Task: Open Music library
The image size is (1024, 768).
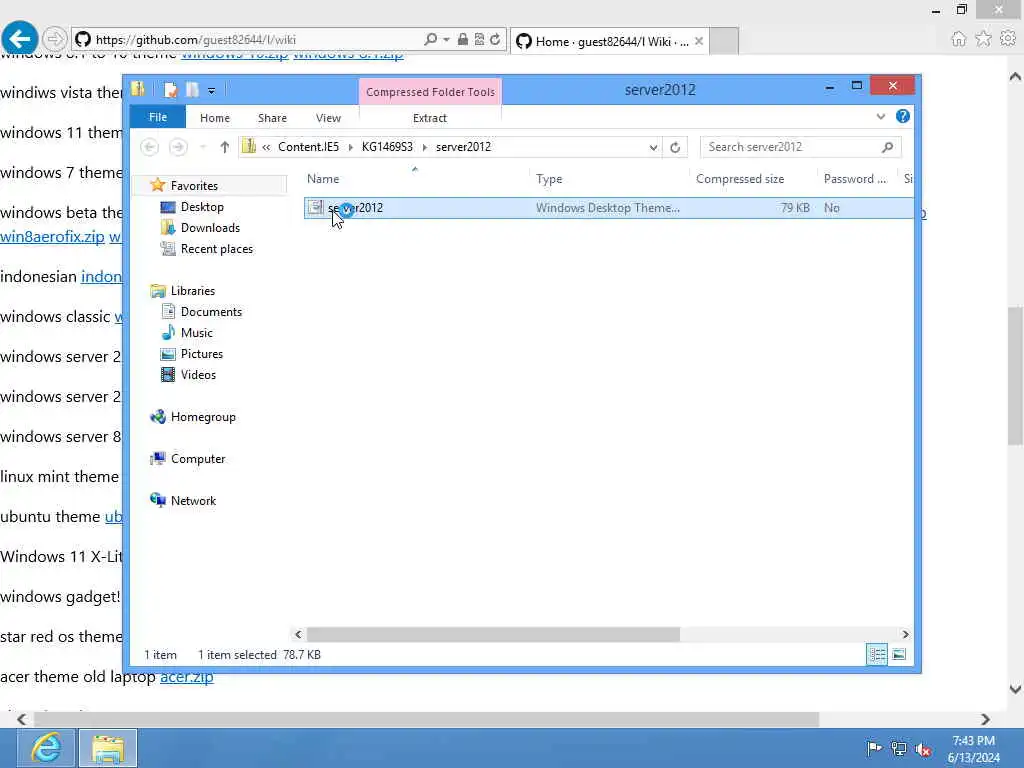Action: [197, 332]
